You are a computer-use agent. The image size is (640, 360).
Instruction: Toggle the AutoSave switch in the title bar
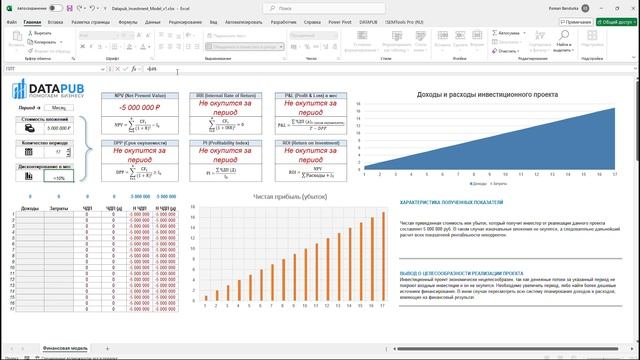pyautogui.click(x=55, y=8)
